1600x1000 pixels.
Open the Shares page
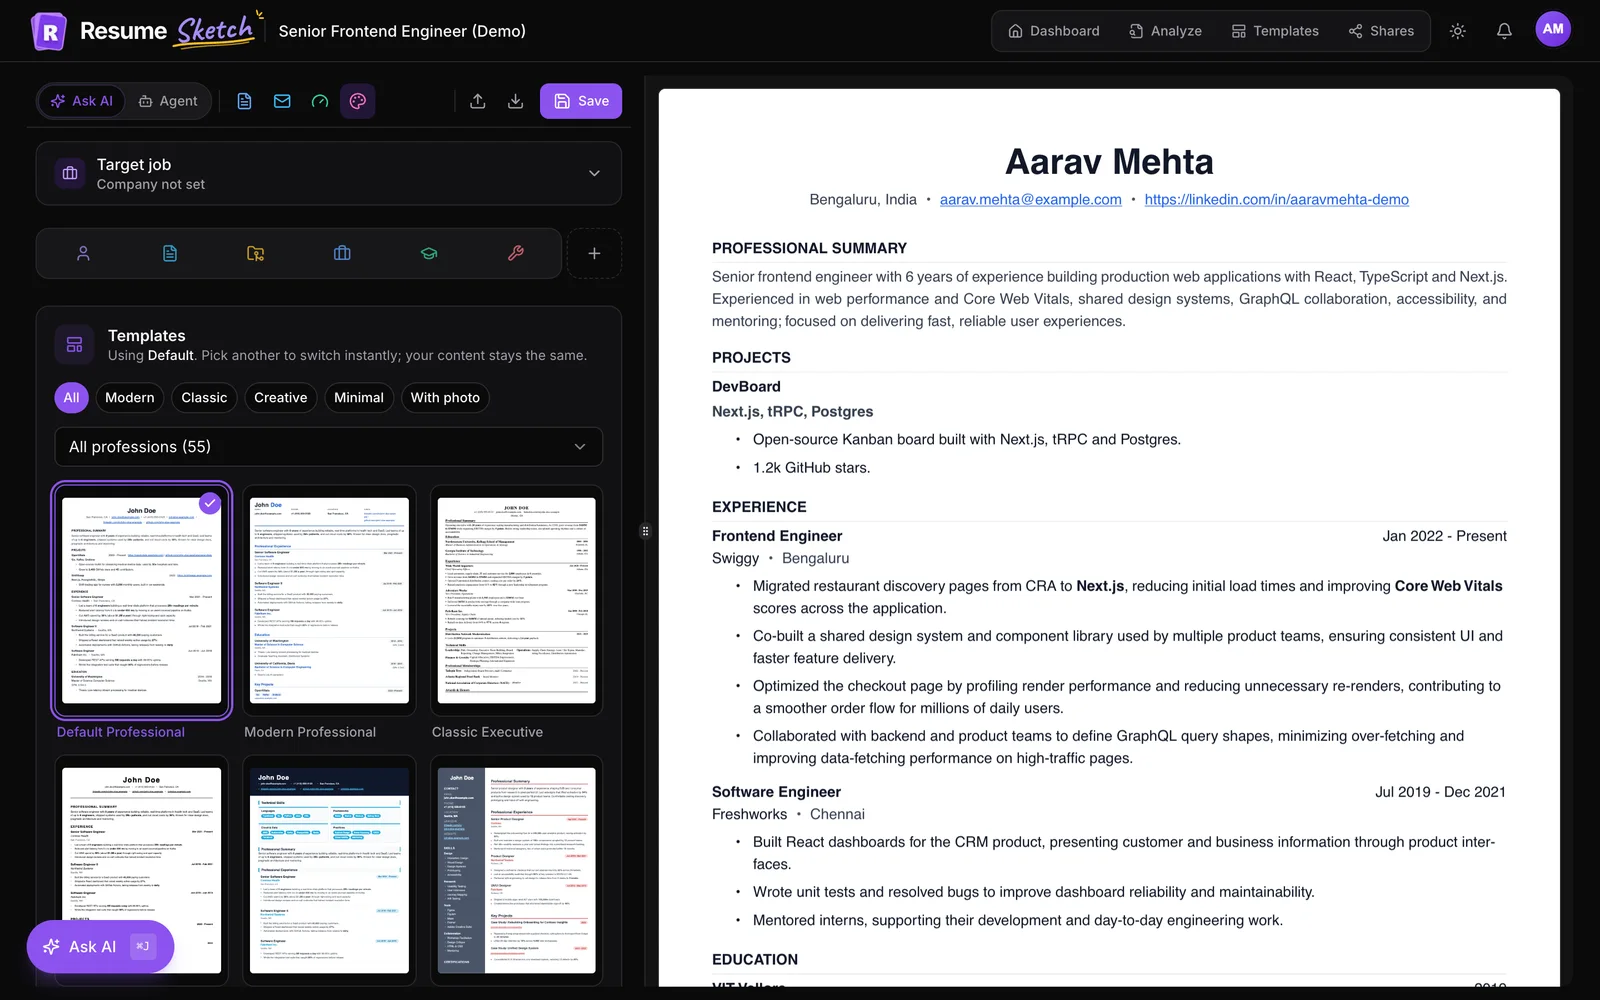[x=1381, y=31]
